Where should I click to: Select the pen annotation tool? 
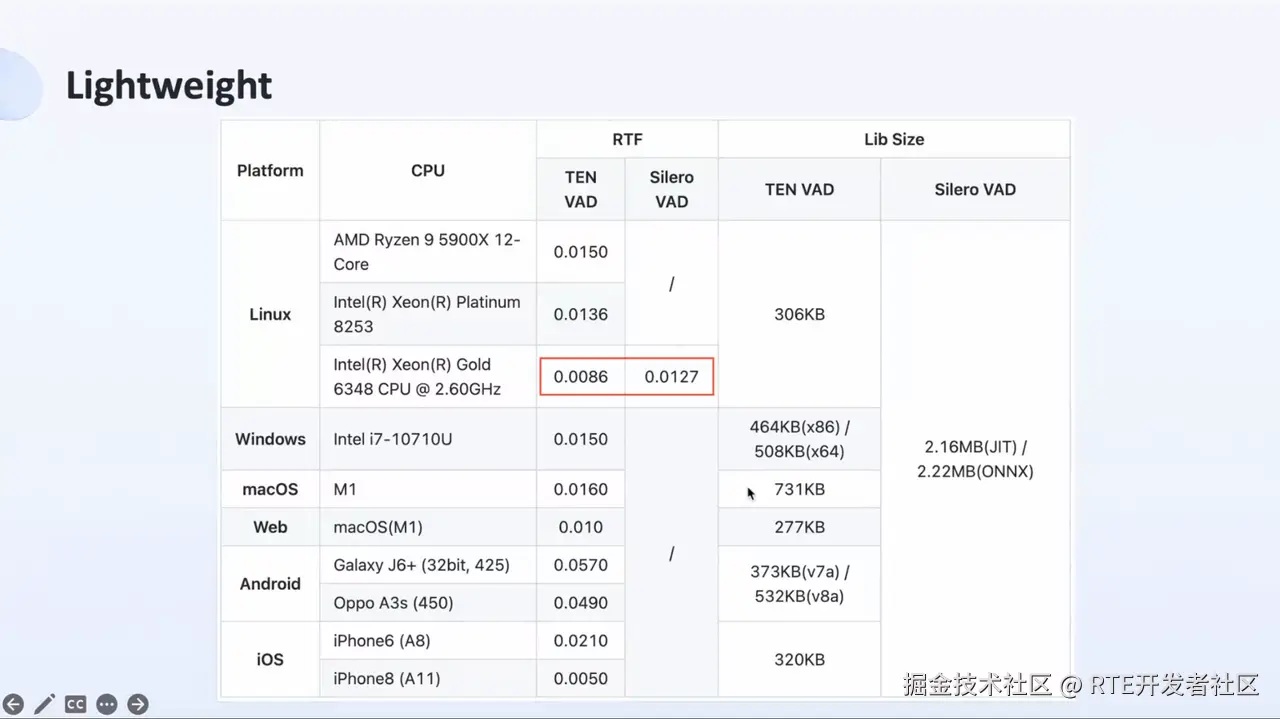(44, 704)
